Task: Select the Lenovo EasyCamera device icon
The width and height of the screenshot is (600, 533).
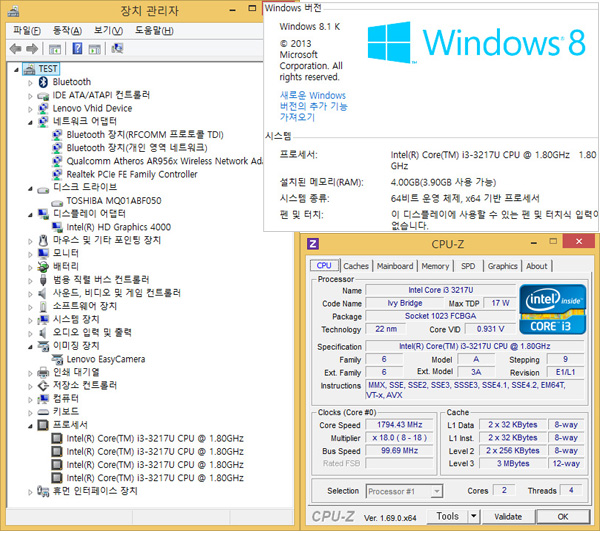Action: tap(57, 359)
